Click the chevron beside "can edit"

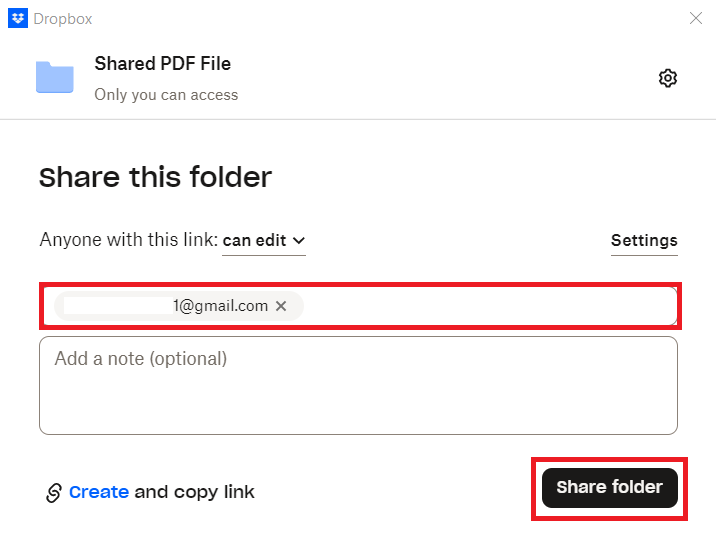pyautogui.click(x=298, y=240)
